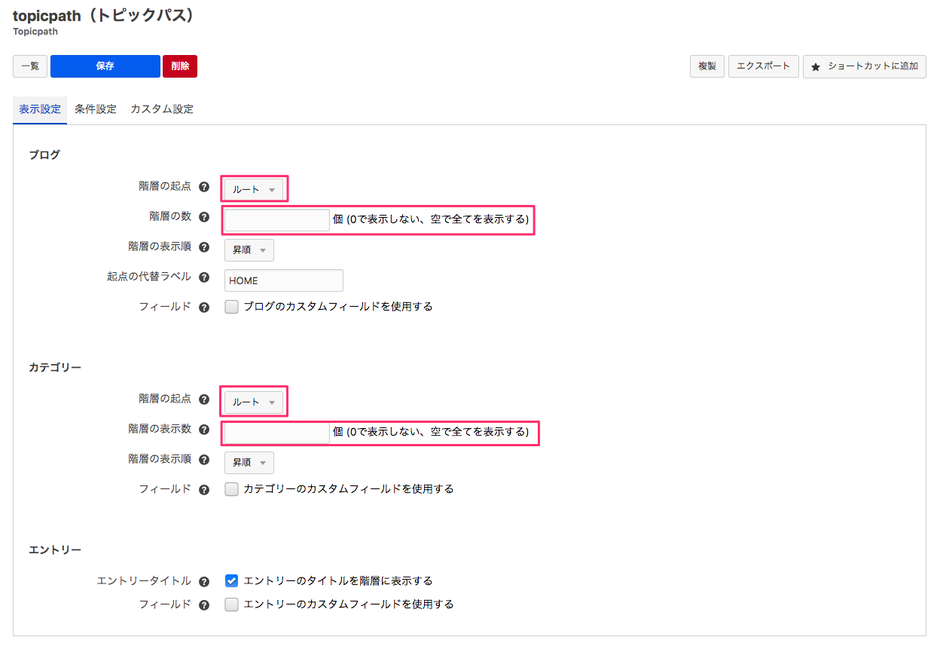Click the help icon beside 階層の数
The width and height of the screenshot is (940, 652).
[x=204, y=217]
